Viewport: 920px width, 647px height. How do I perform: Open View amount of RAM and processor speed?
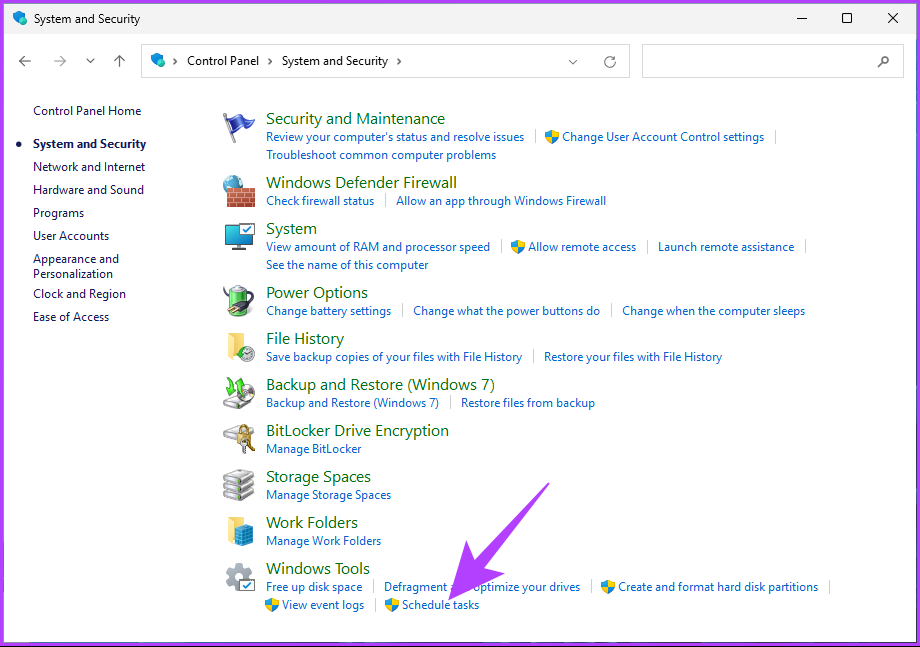pyautogui.click(x=378, y=247)
